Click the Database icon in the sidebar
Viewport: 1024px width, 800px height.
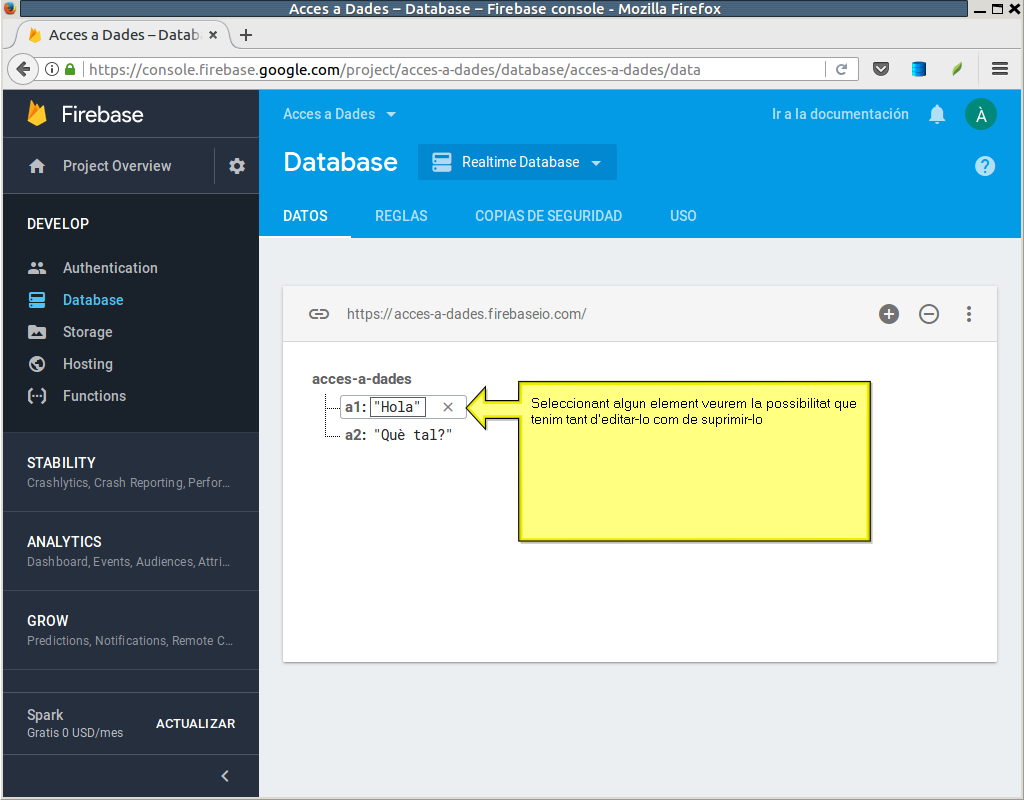[37, 300]
